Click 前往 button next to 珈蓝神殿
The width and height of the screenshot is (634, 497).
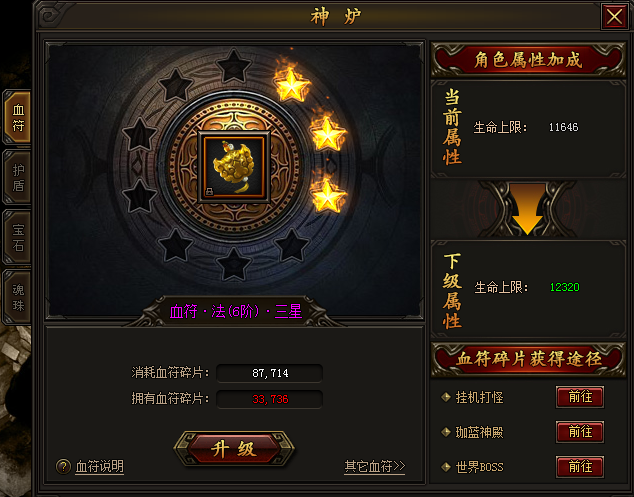(580, 432)
